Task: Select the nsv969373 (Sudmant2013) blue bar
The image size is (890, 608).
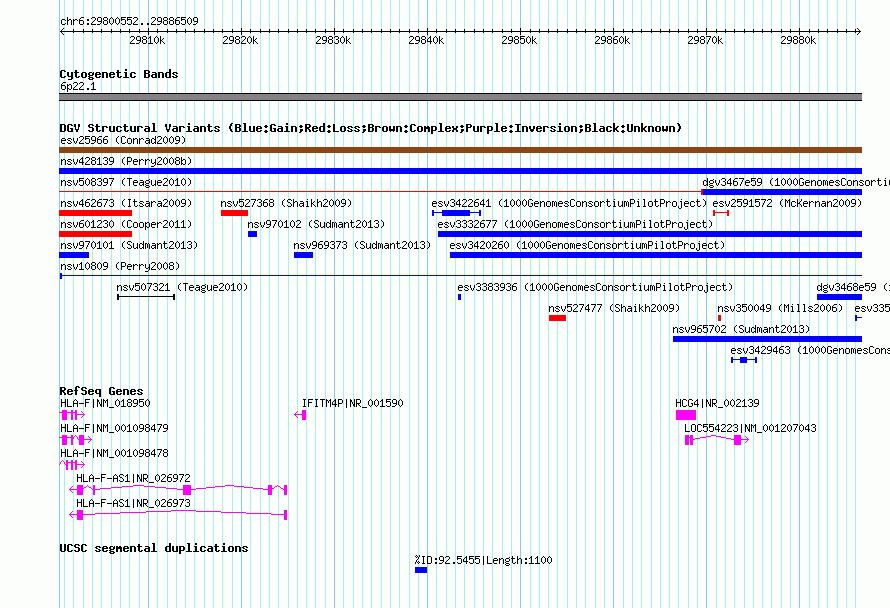Action: pos(303,255)
